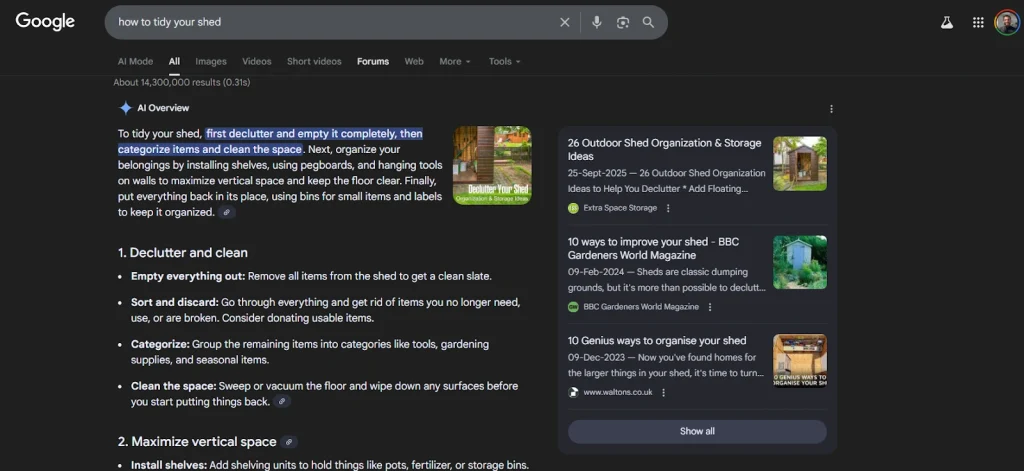The width and height of the screenshot is (1024, 471).
Task: Open options for BBC Gardeners World source
Action: click(x=710, y=307)
